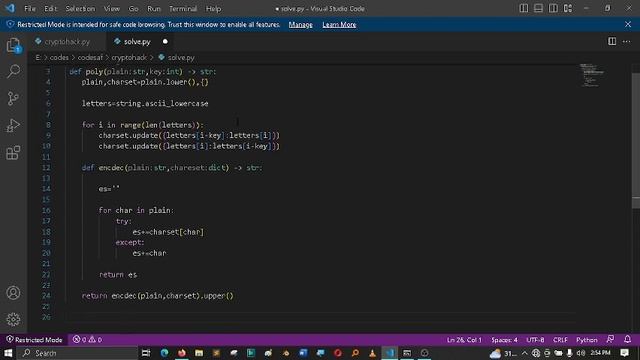
Task: Open the Windows Start menu
Action: point(8,353)
